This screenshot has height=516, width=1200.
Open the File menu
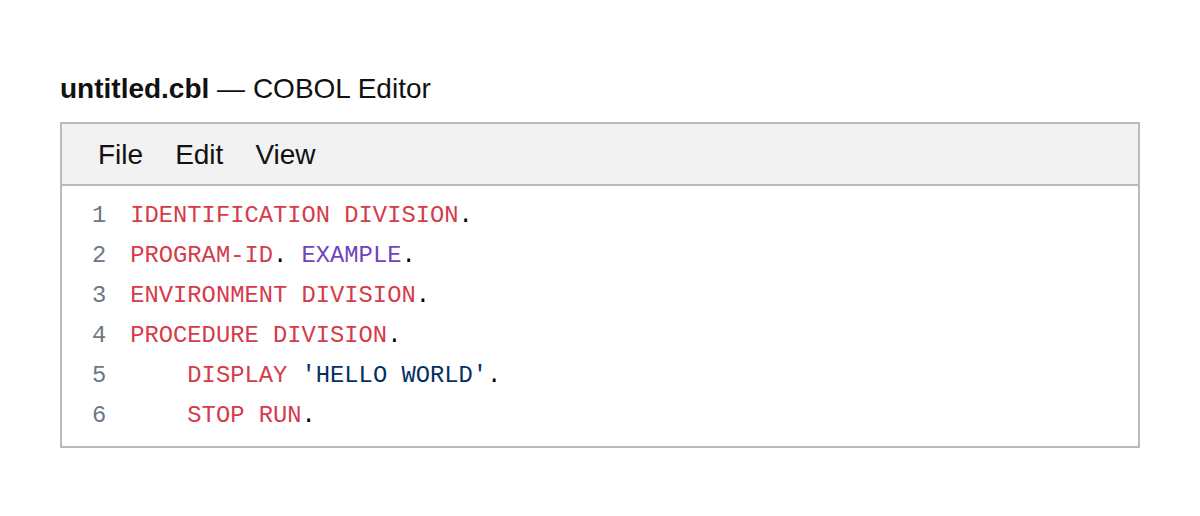pyautogui.click(x=120, y=155)
